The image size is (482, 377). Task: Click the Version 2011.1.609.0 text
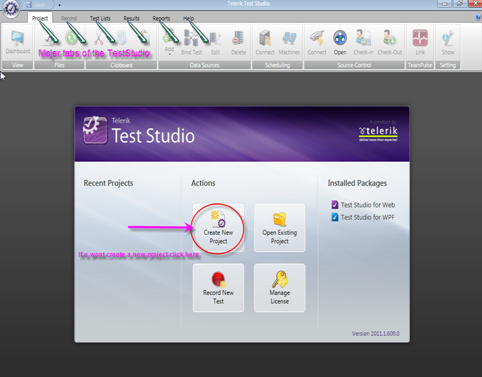pos(376,333)
